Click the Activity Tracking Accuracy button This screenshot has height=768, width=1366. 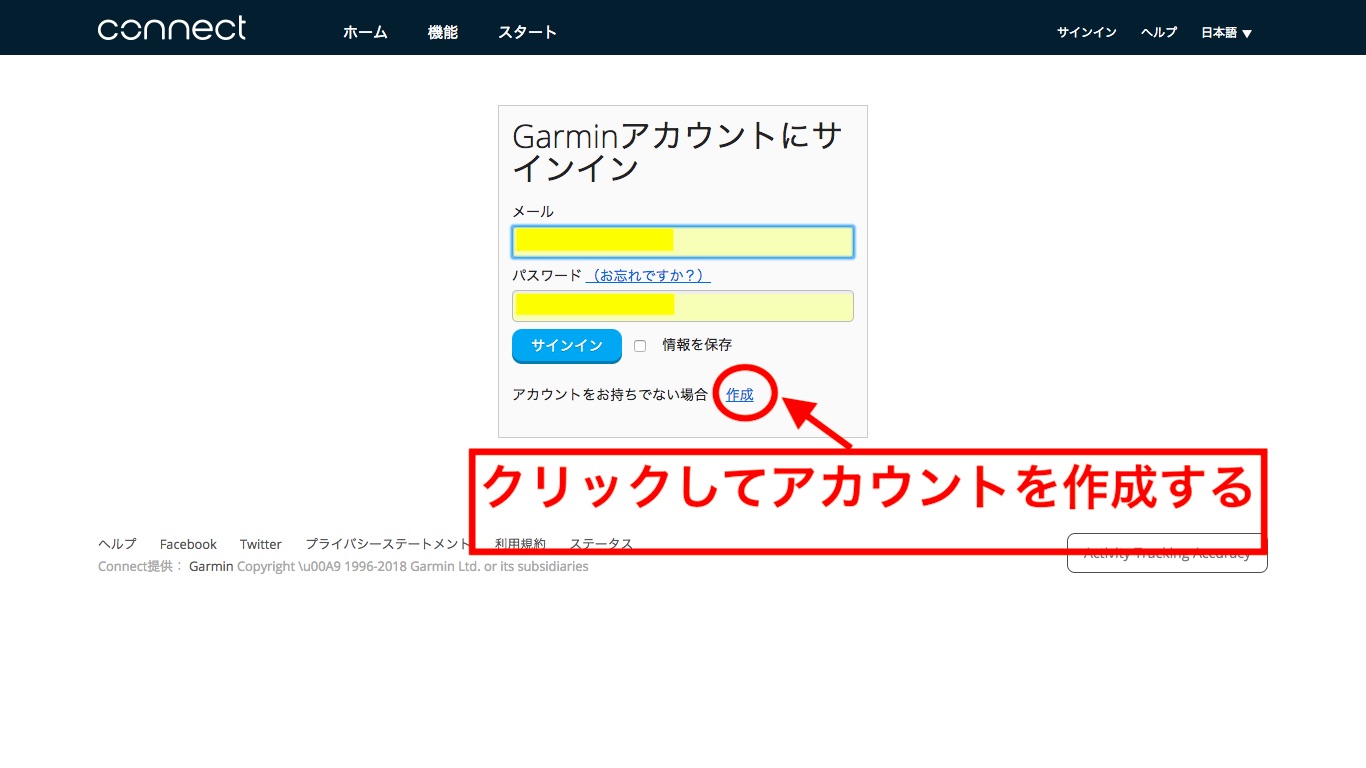(1167, 553)
